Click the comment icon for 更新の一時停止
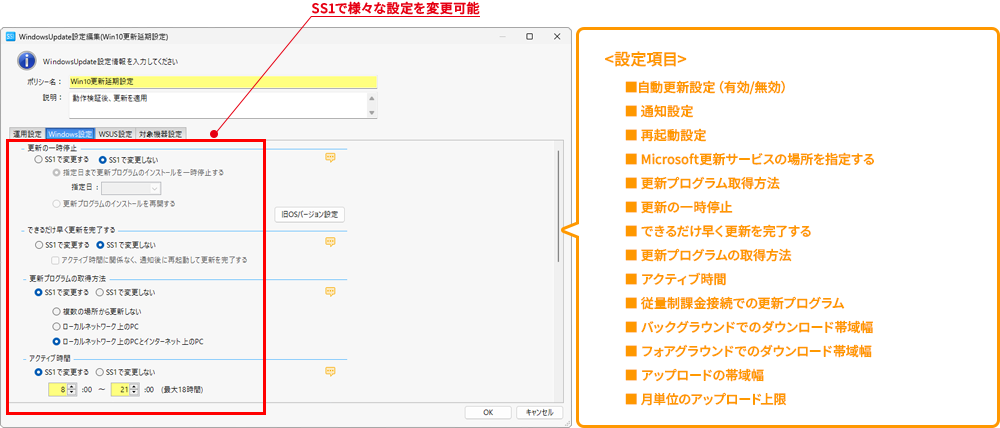Viewport: 1000px width, 428px height. (x=330, y=158)
